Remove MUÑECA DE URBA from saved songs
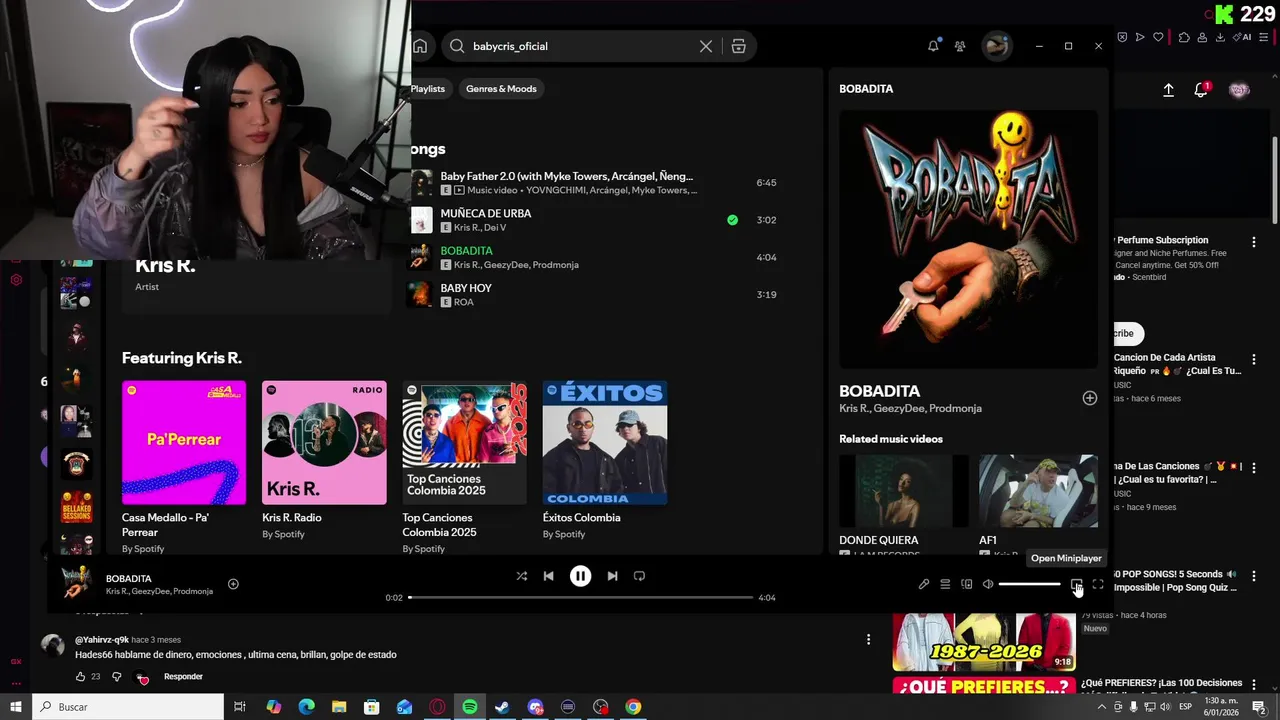 point(733,220)
